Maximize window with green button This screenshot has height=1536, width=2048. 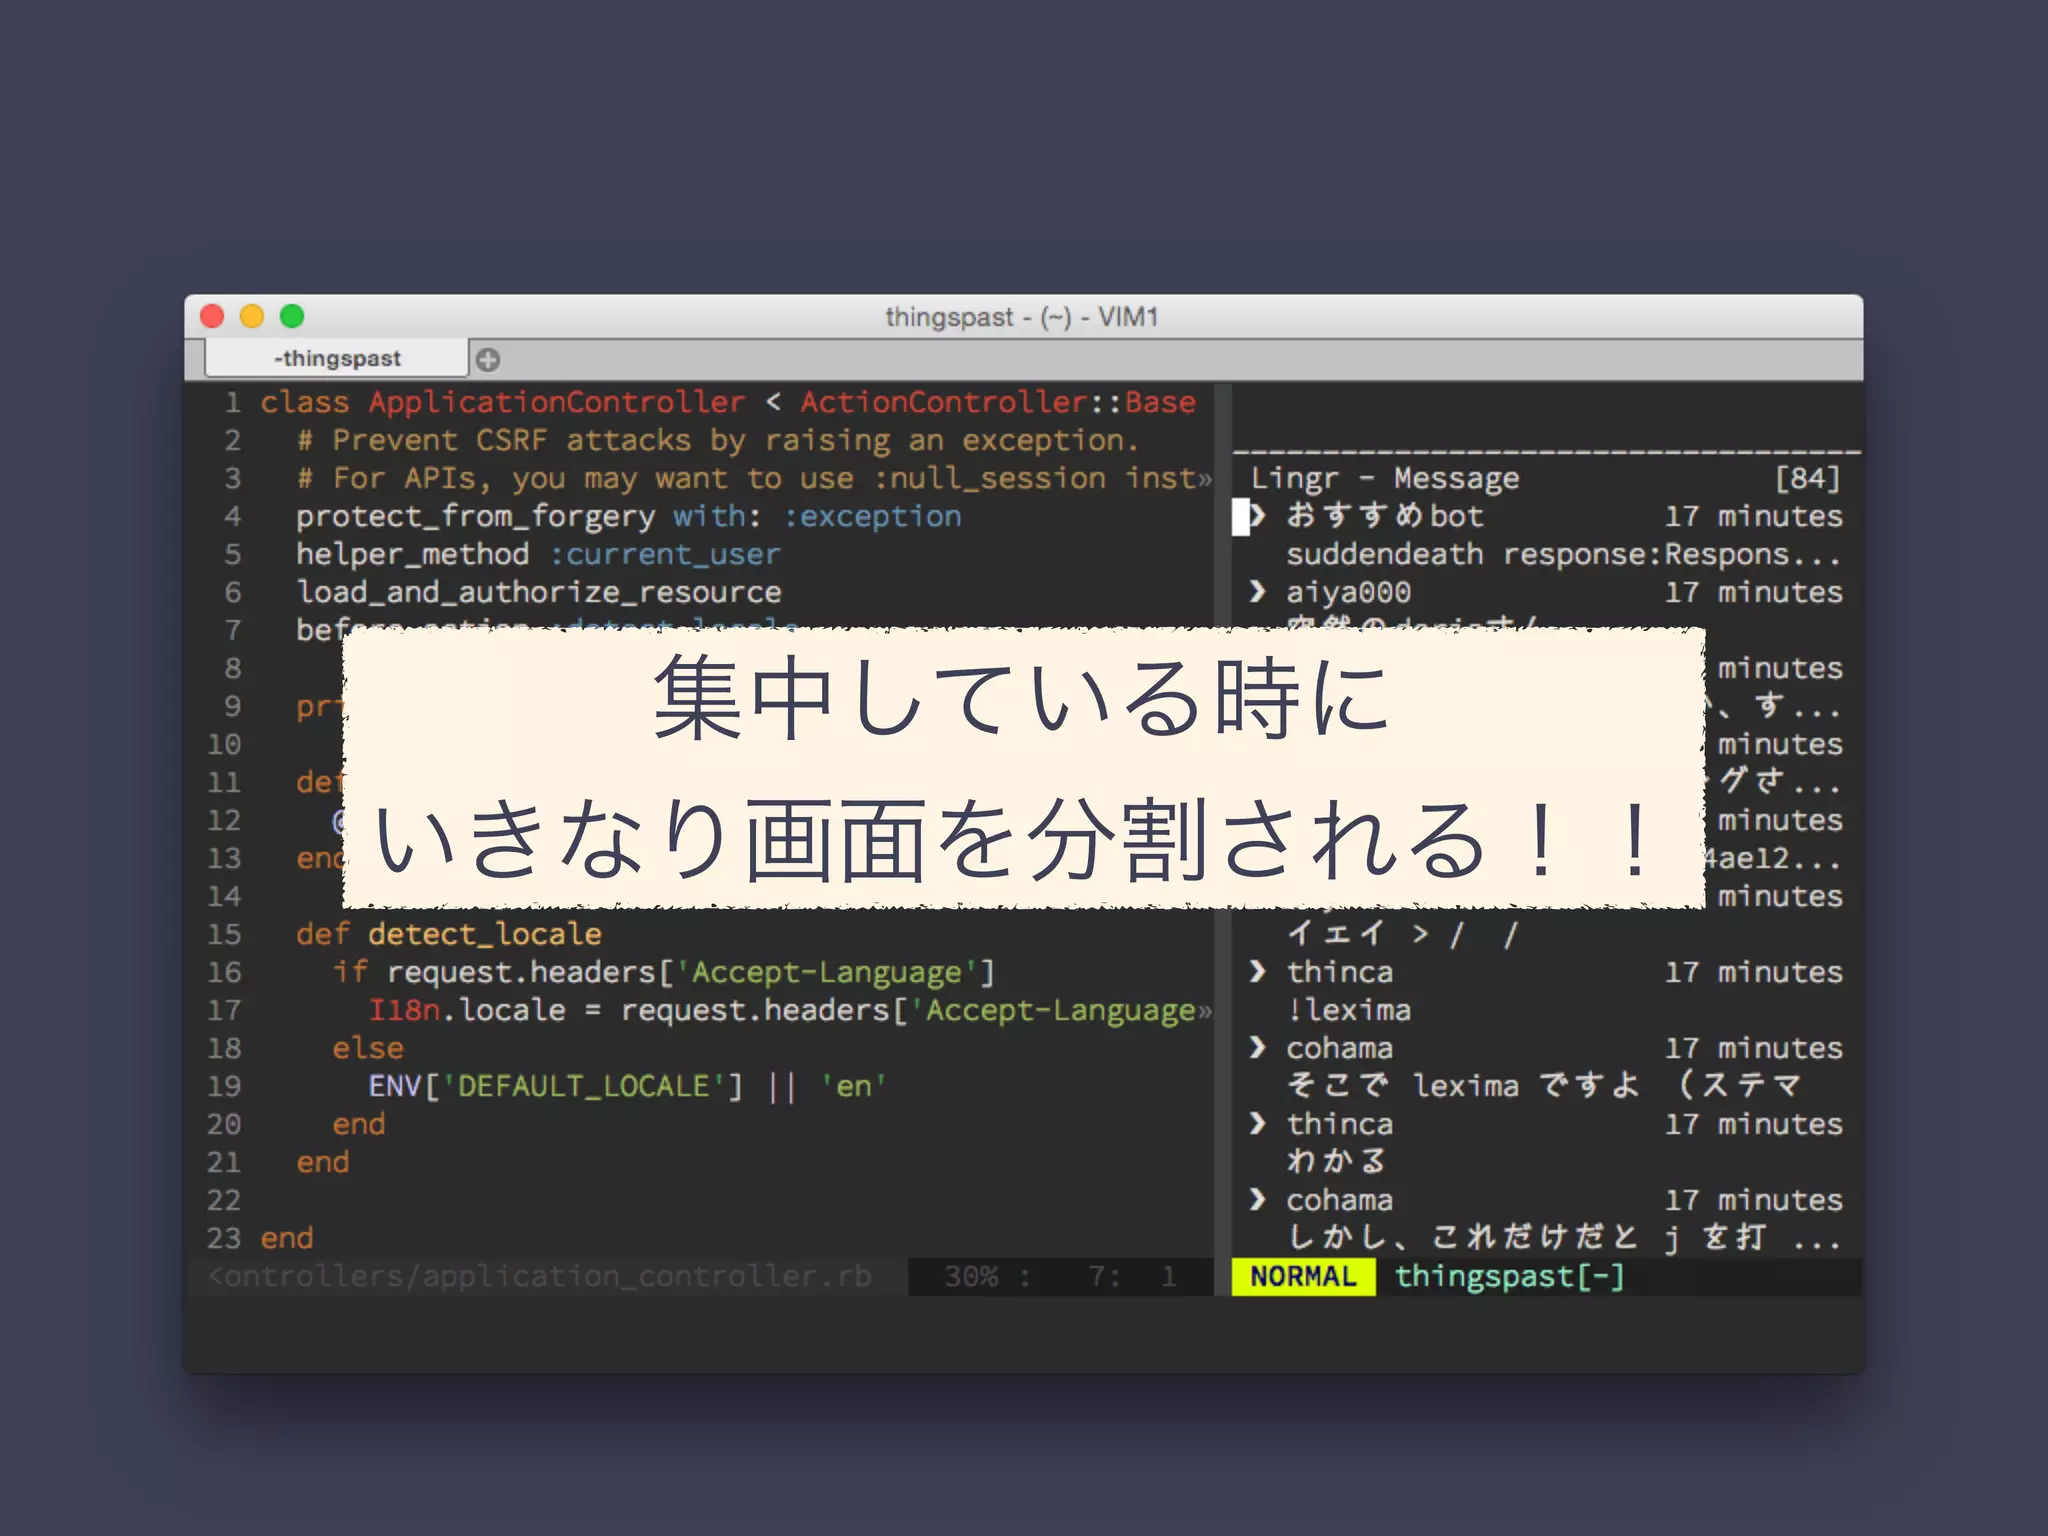(292, 316)
